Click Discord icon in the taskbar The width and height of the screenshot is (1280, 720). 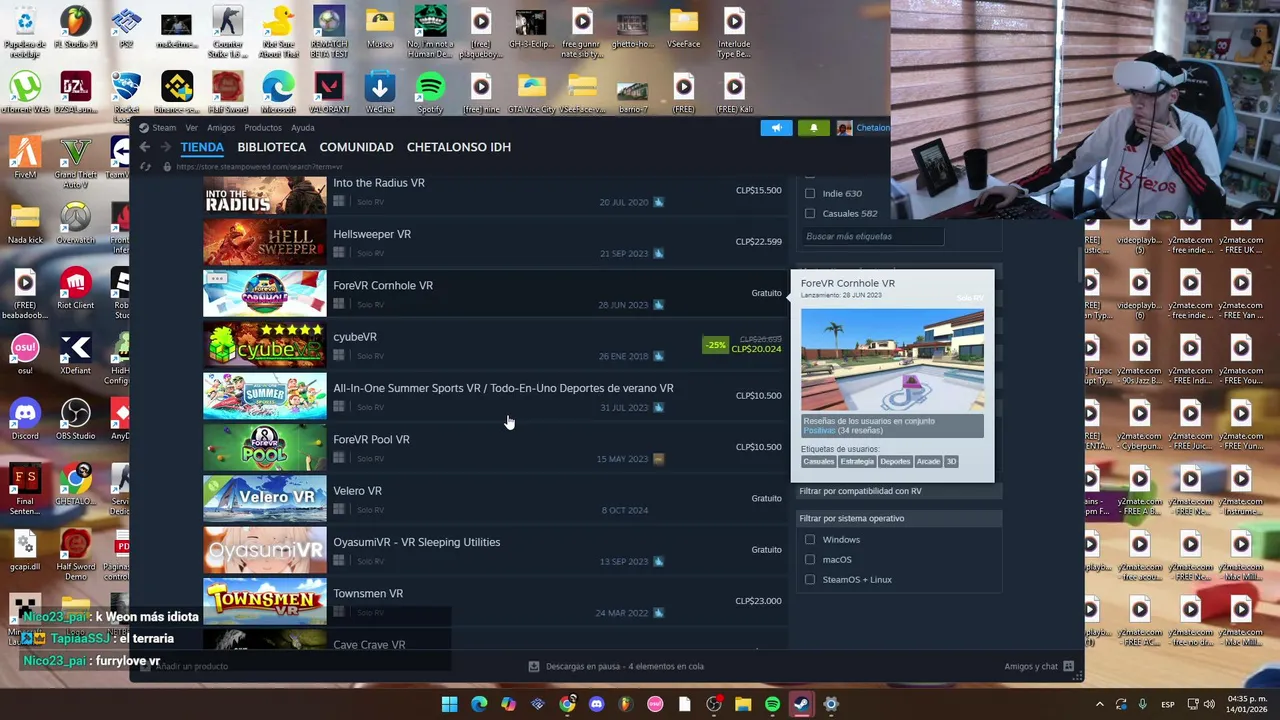click(x=596, y=704)
